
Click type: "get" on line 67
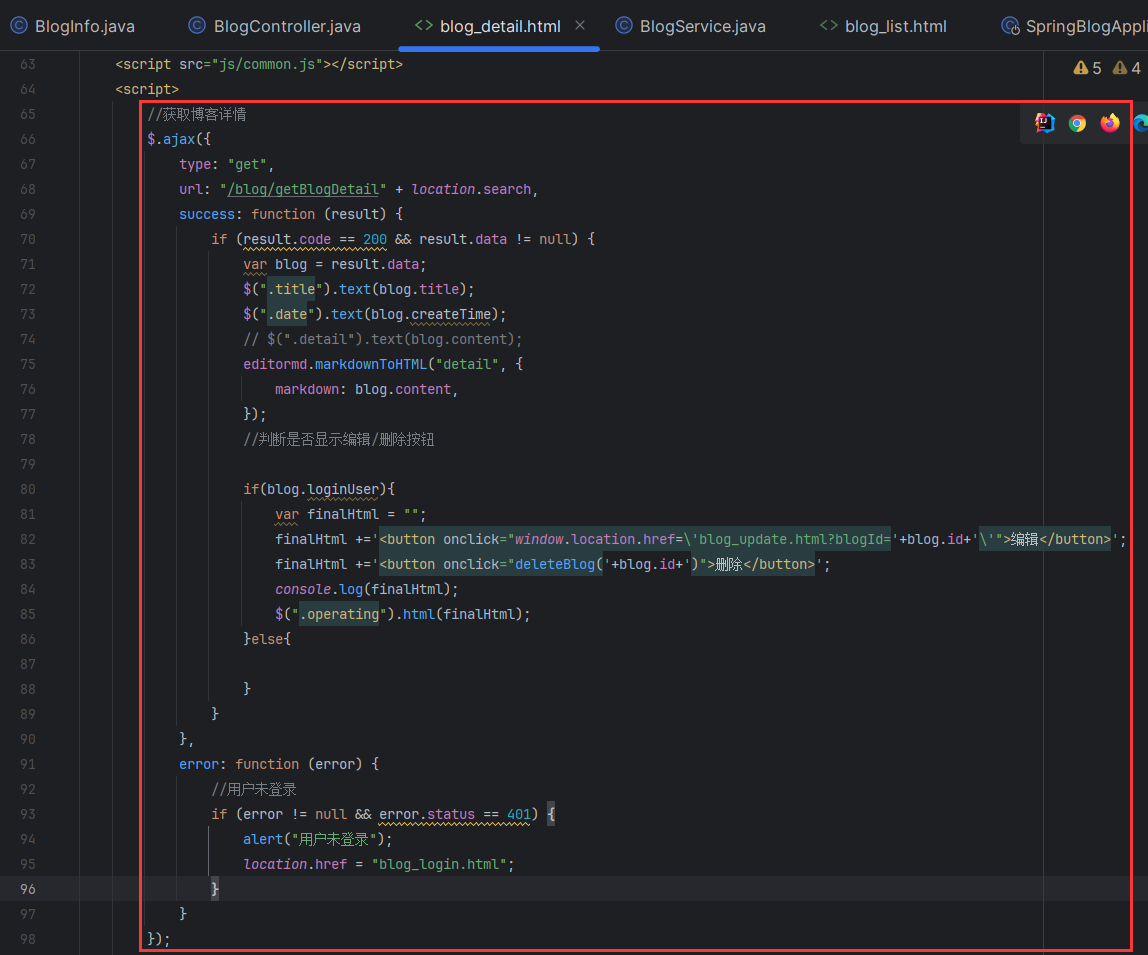point(226,164)
